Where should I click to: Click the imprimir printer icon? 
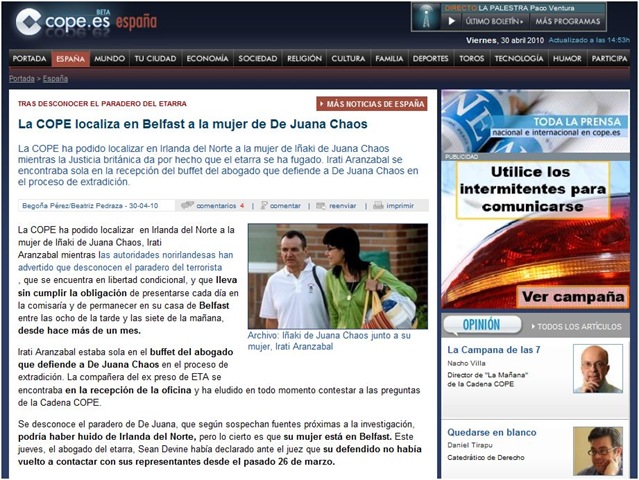click(378, 205)
